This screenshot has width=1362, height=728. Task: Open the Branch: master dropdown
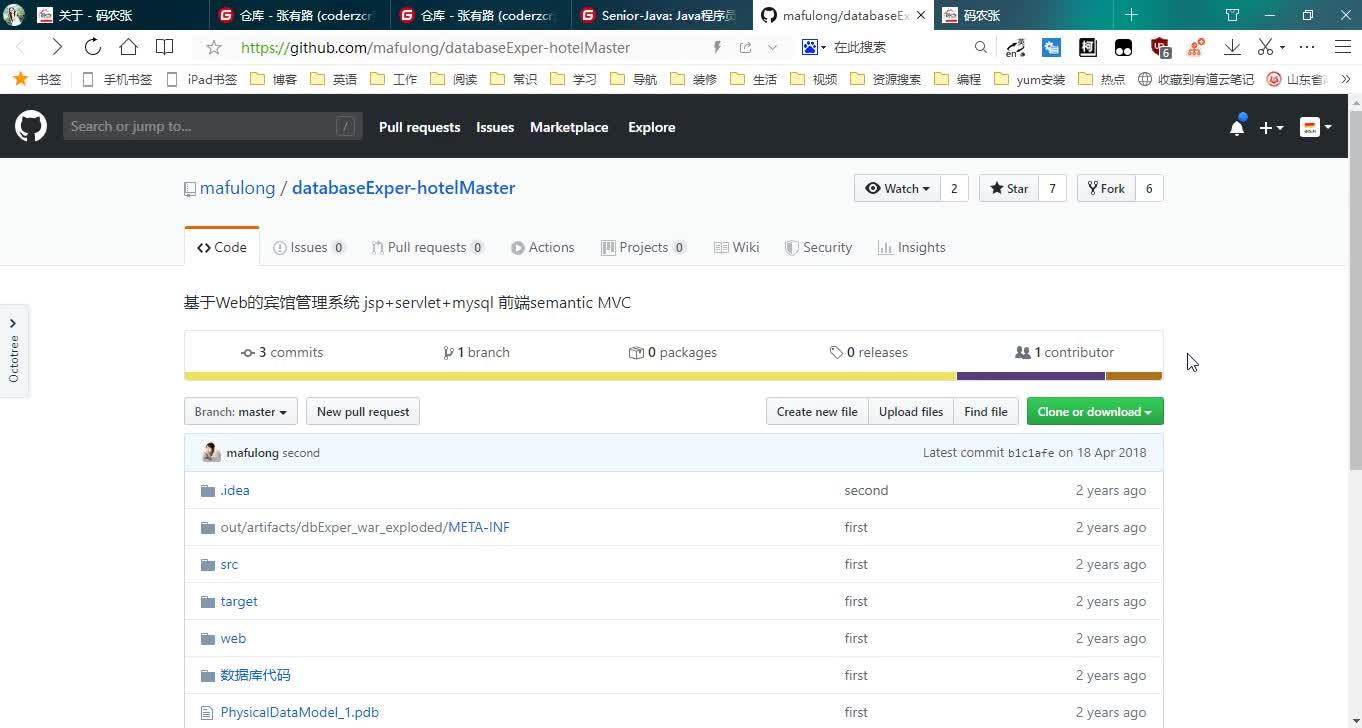coord(241,411)
